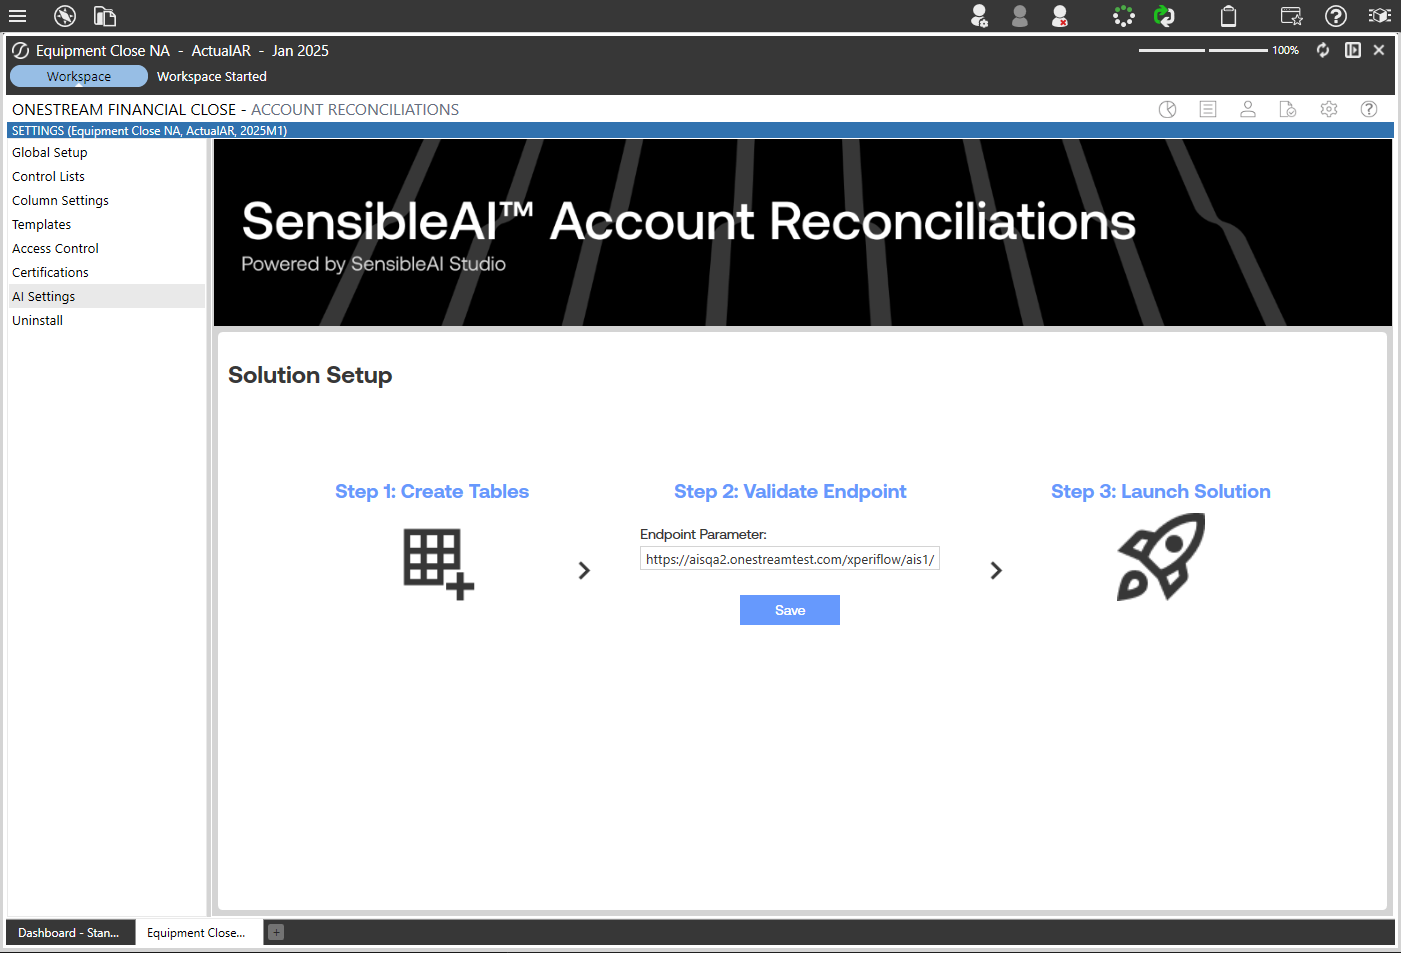Click the dotted circle activity icon

[x=1124, y=16]
